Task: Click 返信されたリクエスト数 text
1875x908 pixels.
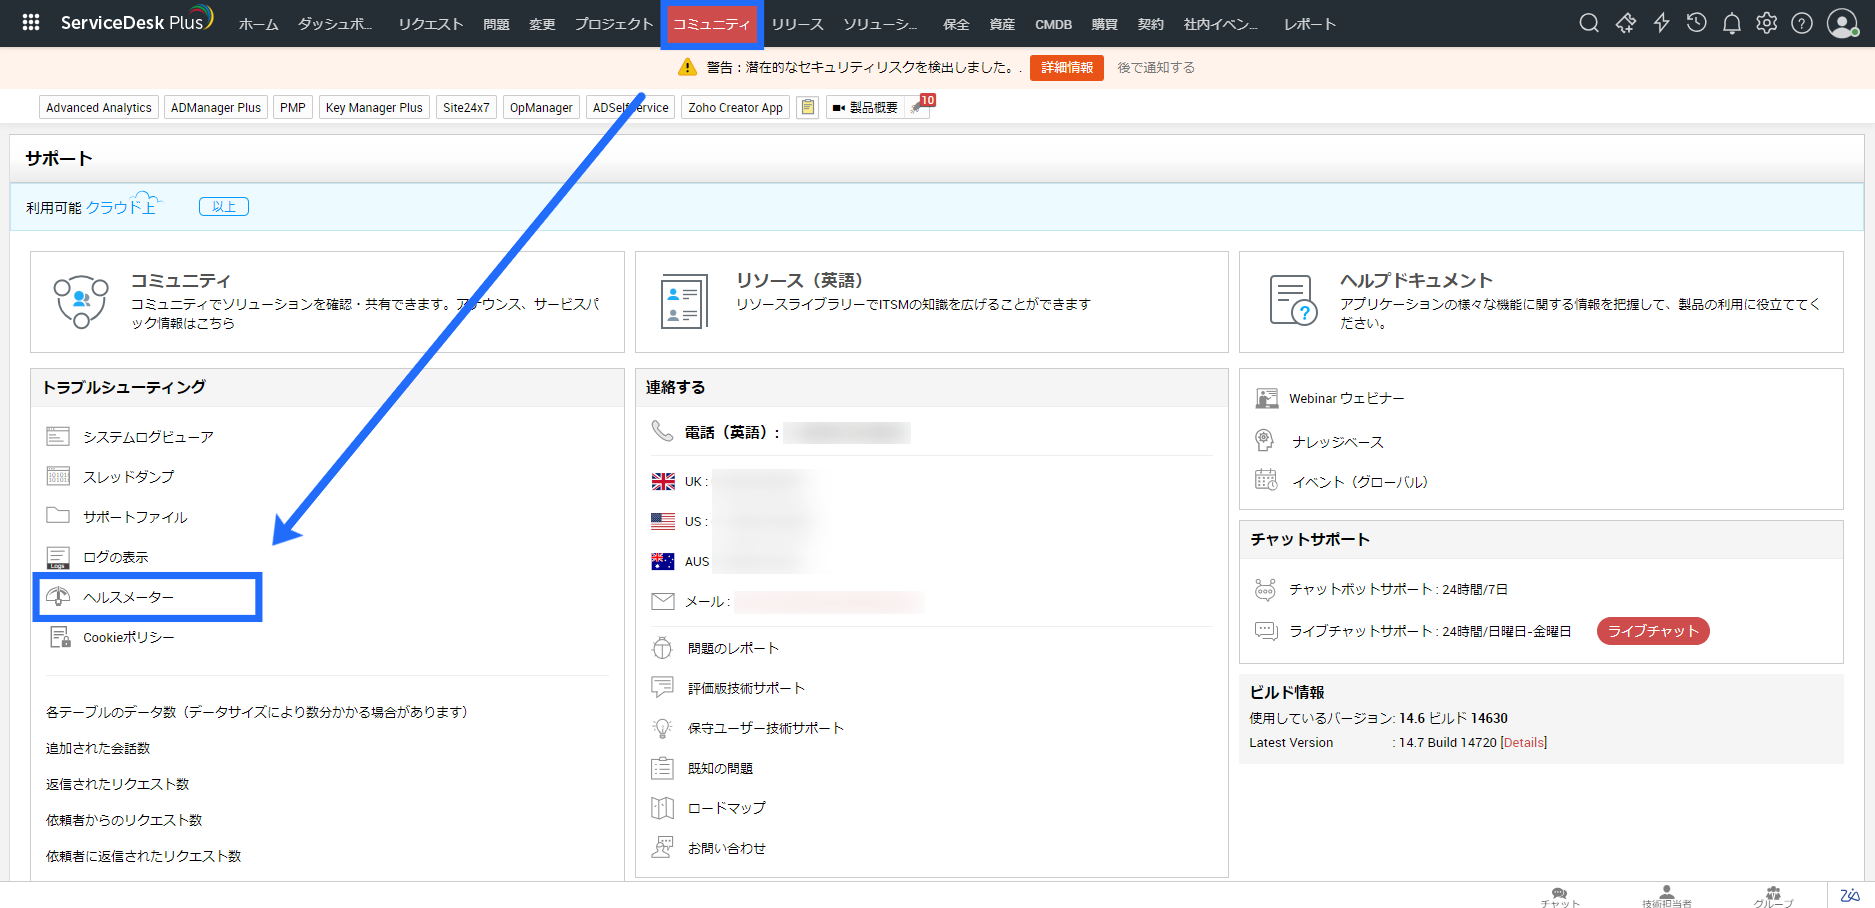Action: click(117, 784)
